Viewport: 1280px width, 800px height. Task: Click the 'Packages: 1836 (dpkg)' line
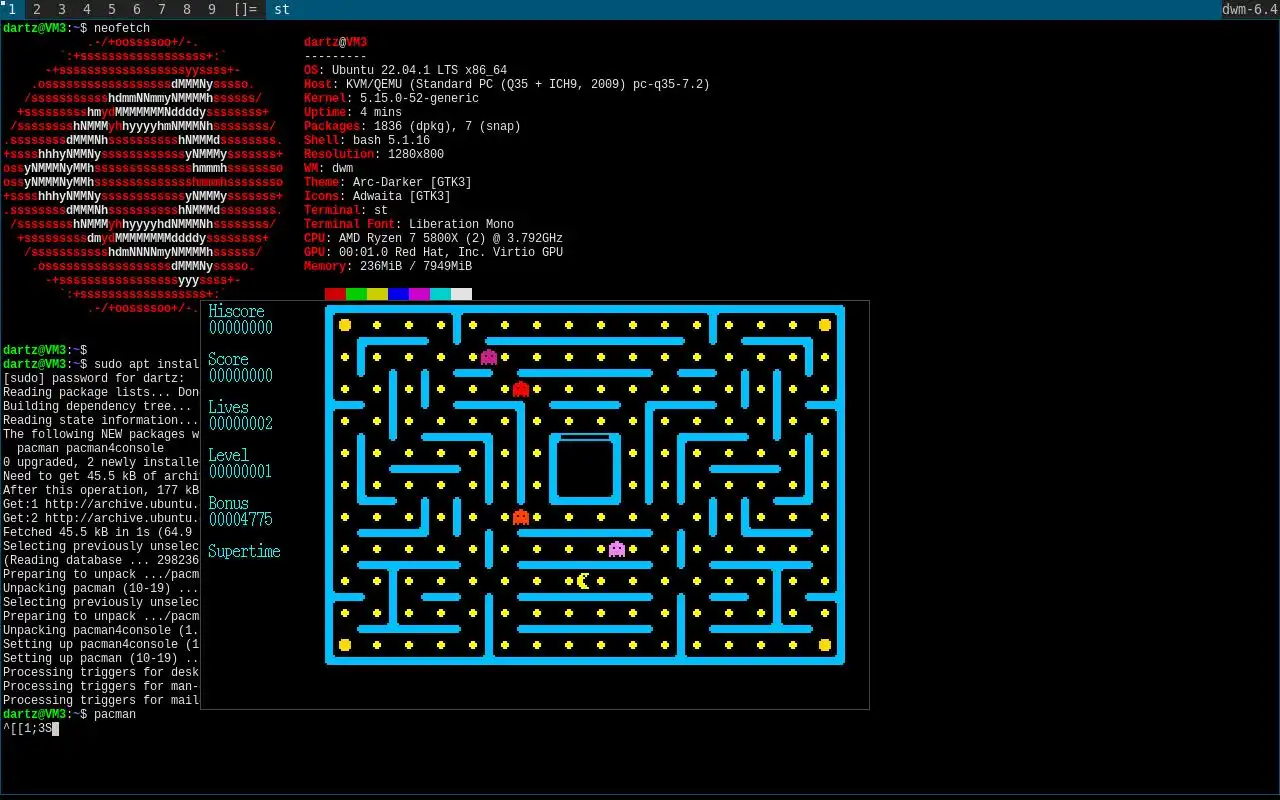(x=412, y=126)
